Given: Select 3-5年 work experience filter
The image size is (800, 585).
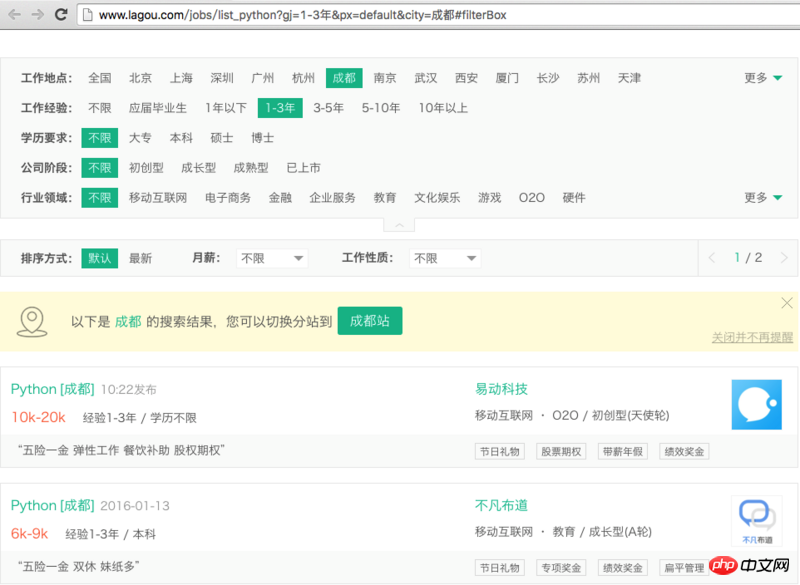Looking at the screenshot, I should point(328,108).
